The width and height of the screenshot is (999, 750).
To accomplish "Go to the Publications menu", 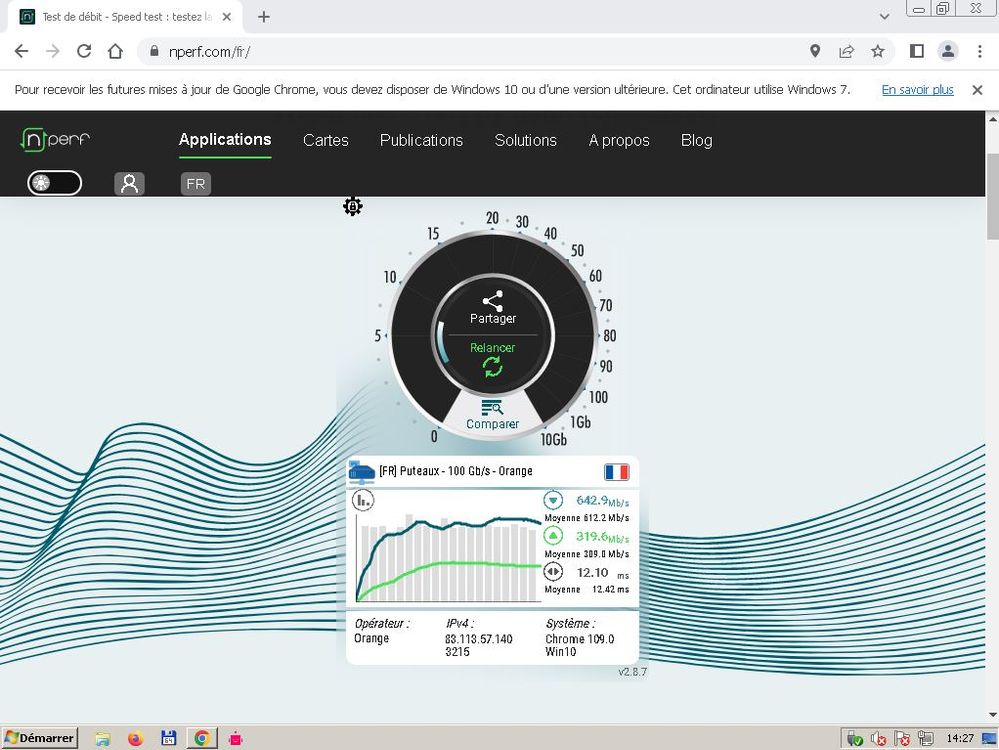I will pos(421,140).
